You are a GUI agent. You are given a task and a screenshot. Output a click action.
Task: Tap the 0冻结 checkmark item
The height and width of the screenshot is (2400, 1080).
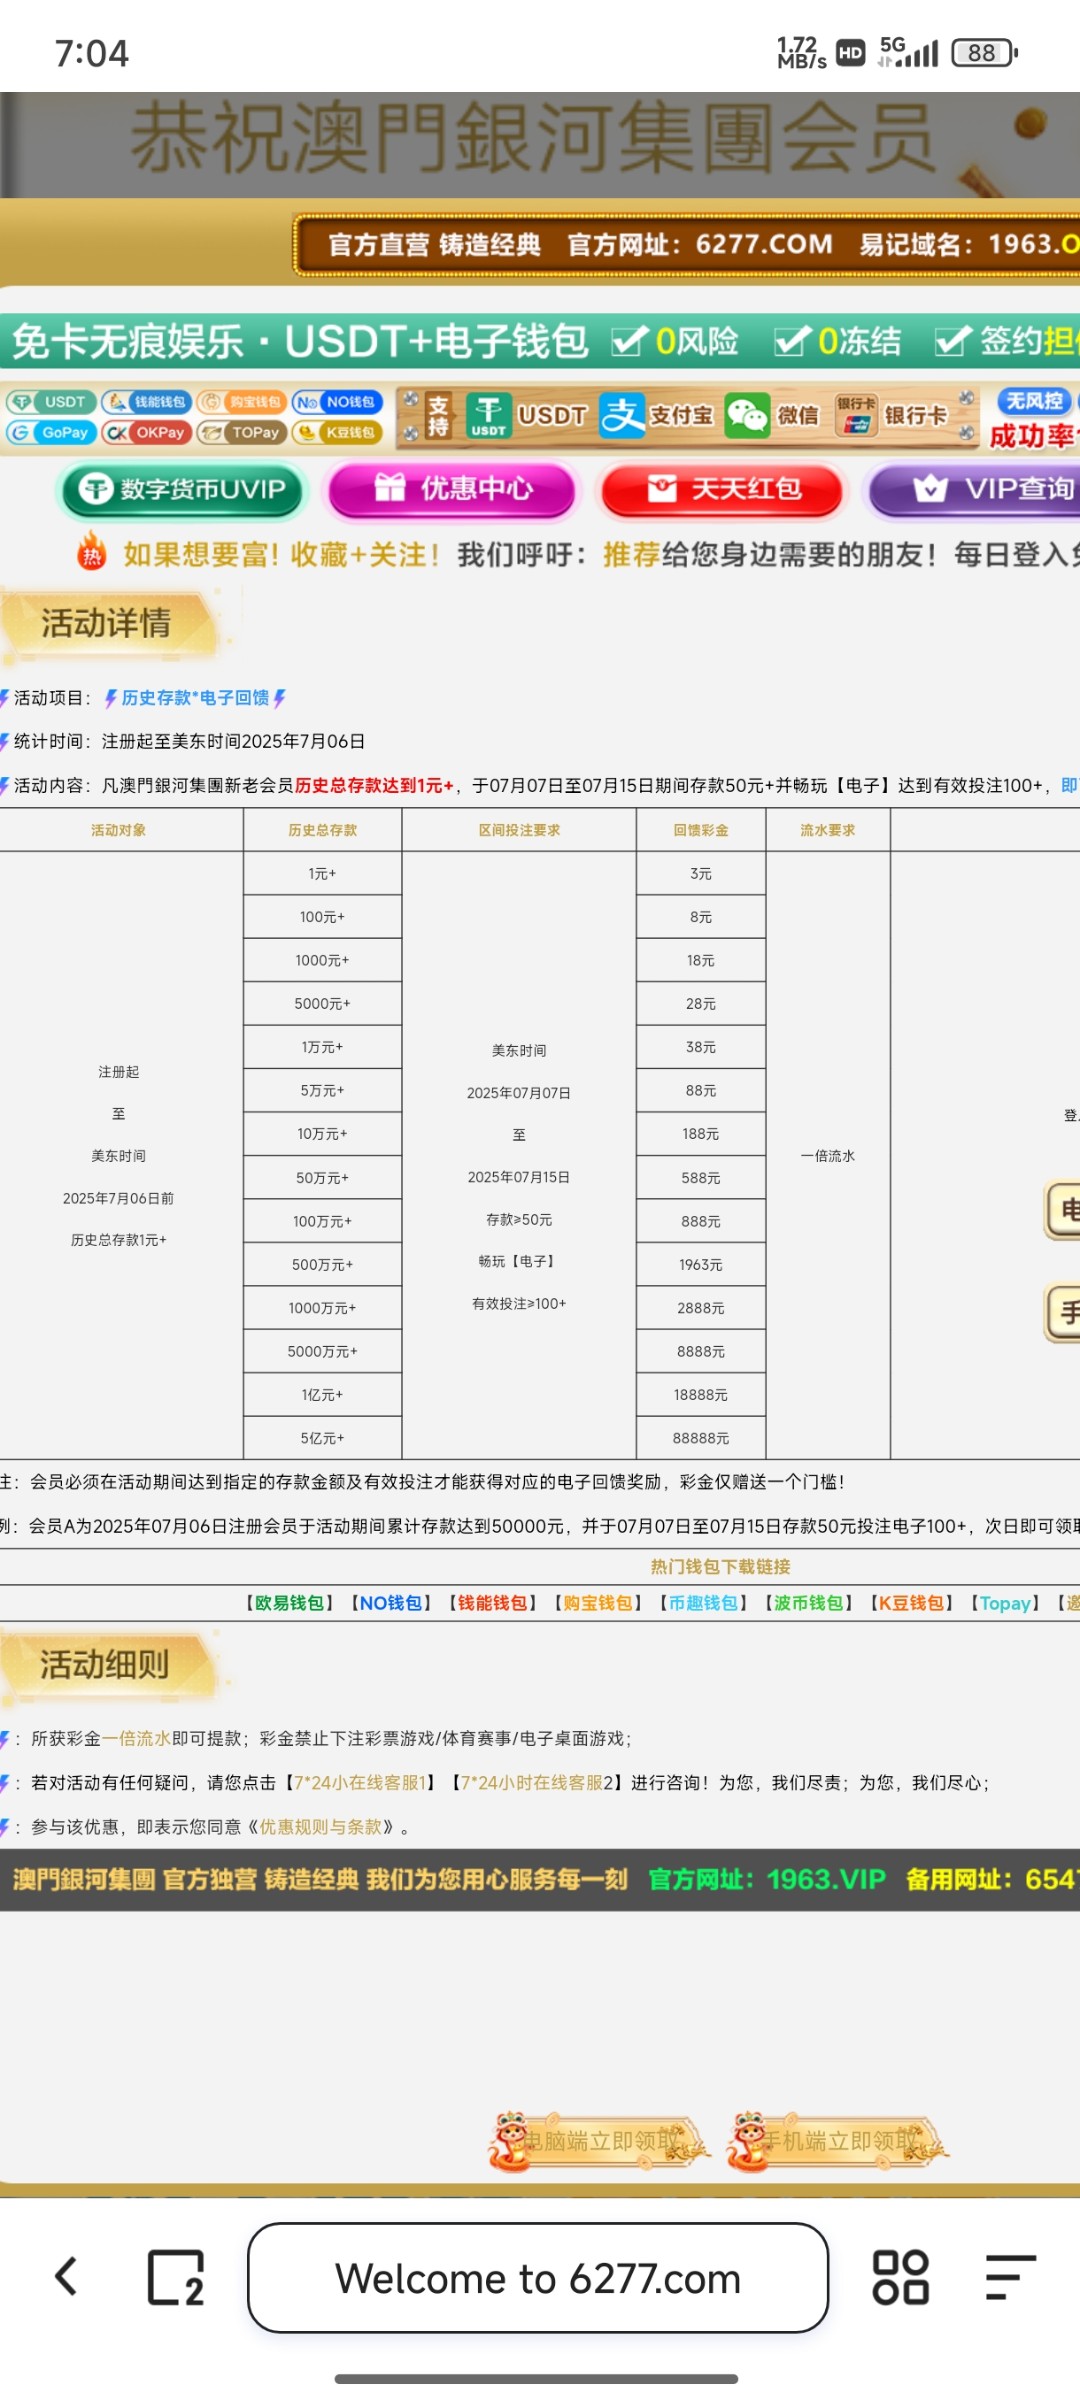point(838,342)
